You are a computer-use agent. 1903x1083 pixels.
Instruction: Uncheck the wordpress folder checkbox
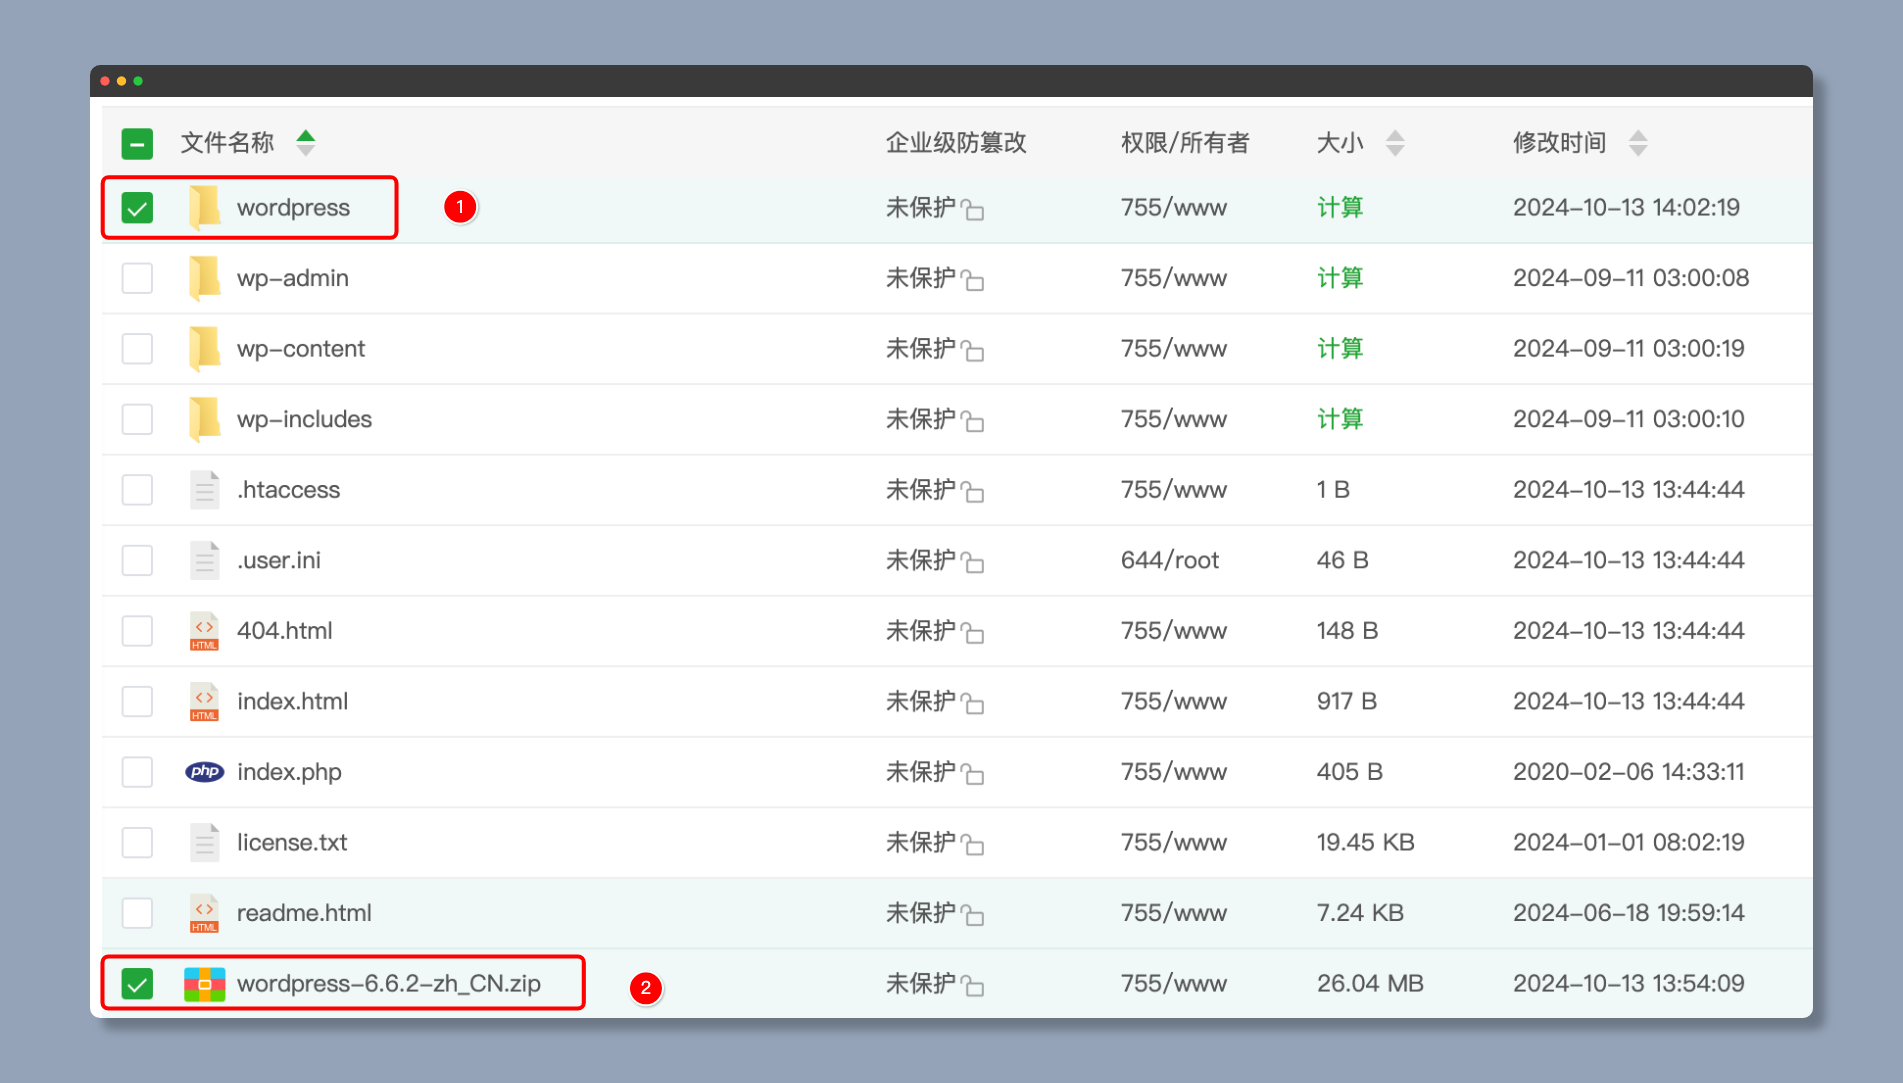pyautogui.click(x=137, y=208)
